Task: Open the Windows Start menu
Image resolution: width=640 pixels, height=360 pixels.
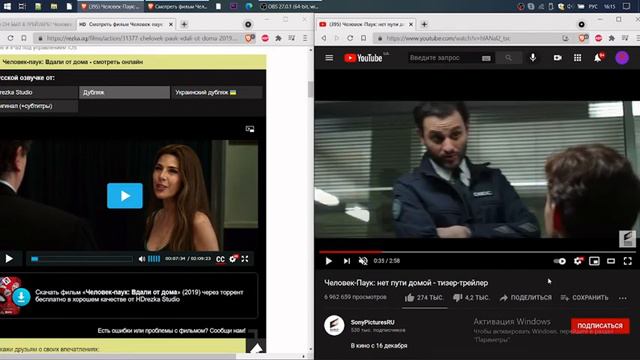Action: pos(7,6)
